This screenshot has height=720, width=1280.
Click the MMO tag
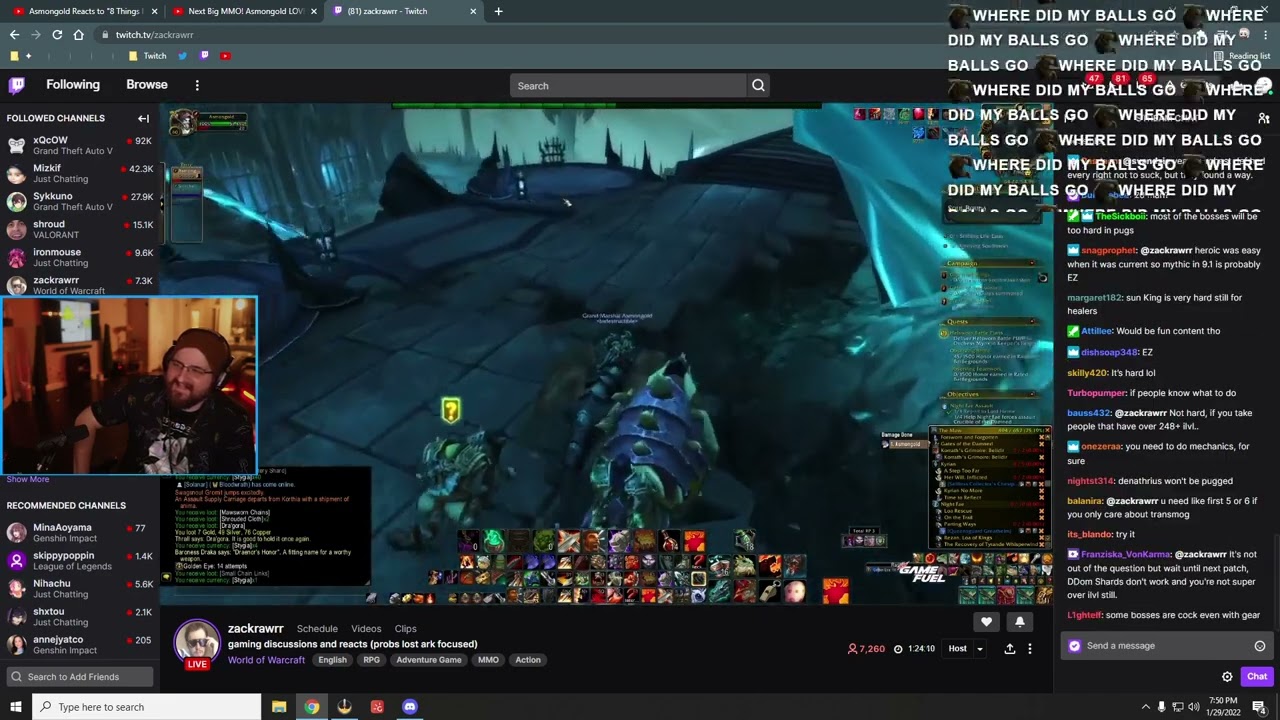(x=488, y=660)
